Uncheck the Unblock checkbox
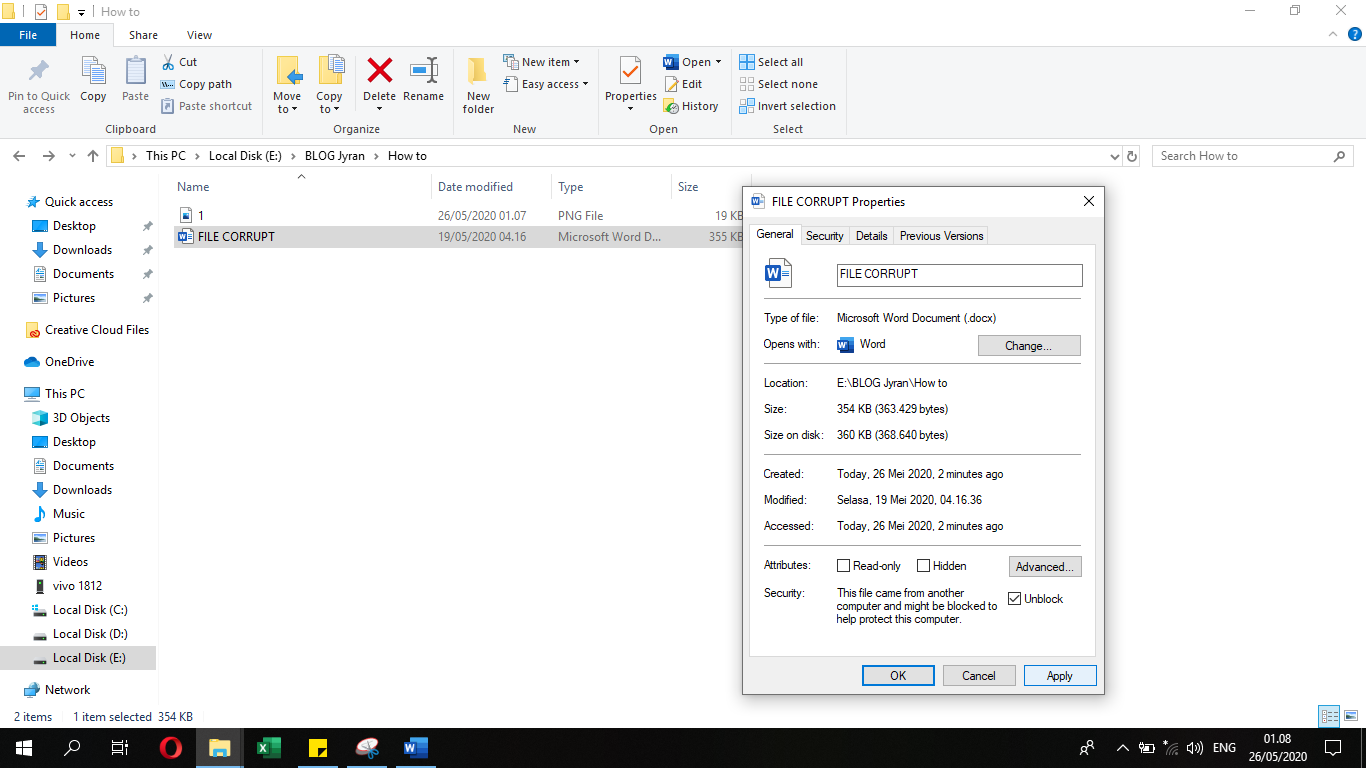Viewport: 1366px width, 768px height. tap(1015, 599)
